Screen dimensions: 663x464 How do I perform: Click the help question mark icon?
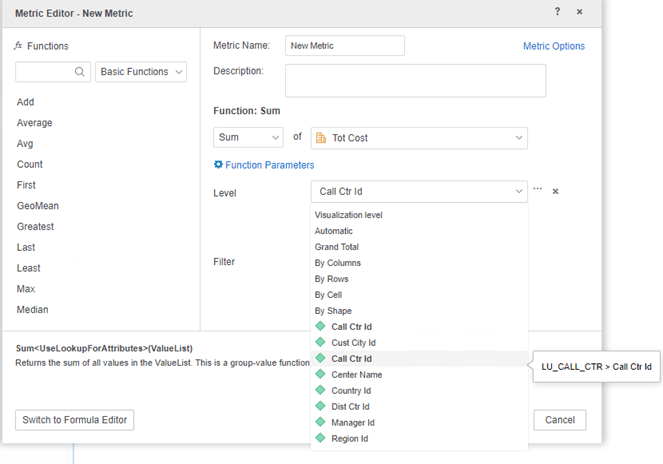(x=558, y=12)
